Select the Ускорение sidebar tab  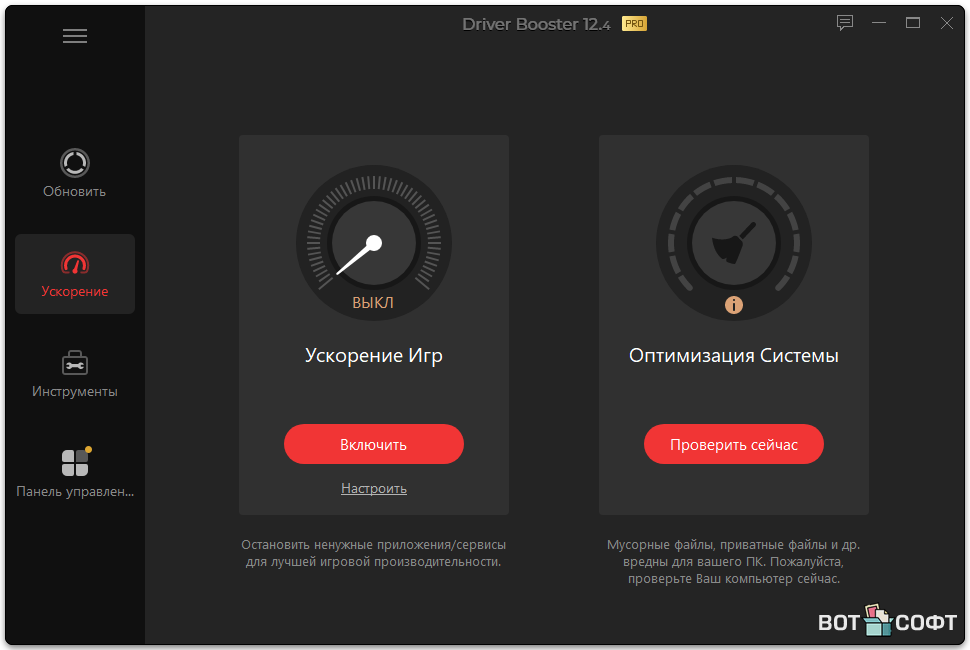(75, 274)
